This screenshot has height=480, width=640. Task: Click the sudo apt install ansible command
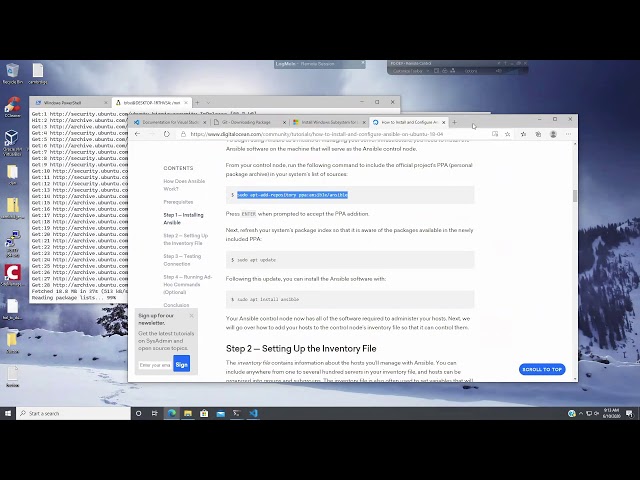click(350, 299)
